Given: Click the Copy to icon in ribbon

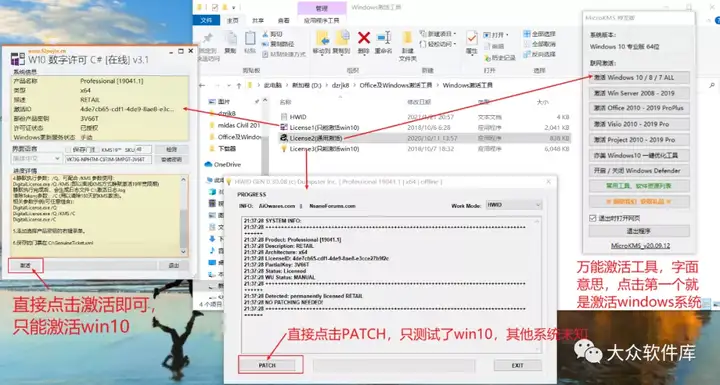Looking at the screenshot, I should [342, 38].
